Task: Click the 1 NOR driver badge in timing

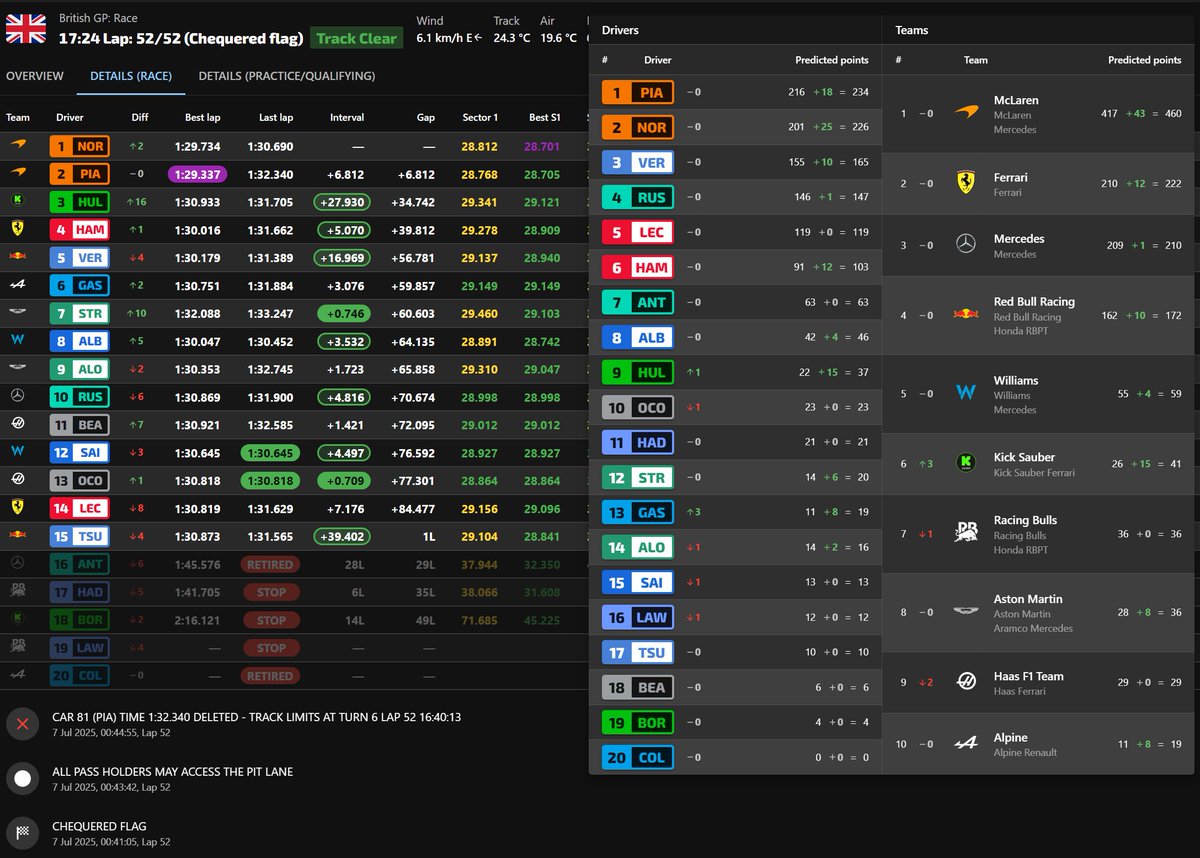Action: tap(79, 147)
